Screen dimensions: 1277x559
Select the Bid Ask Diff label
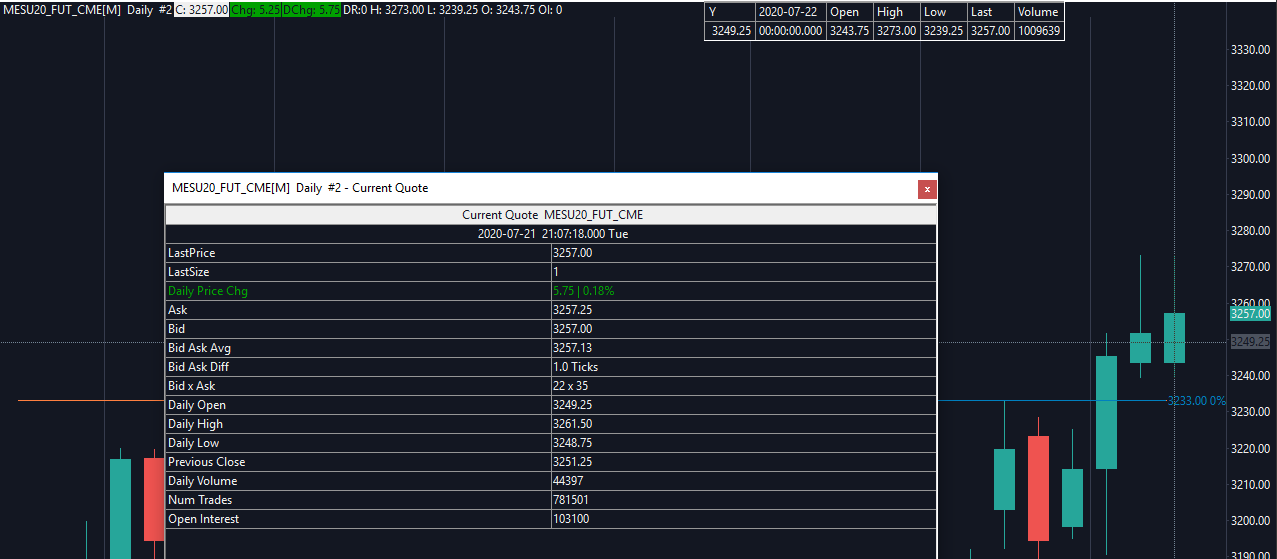coord(358,367)
